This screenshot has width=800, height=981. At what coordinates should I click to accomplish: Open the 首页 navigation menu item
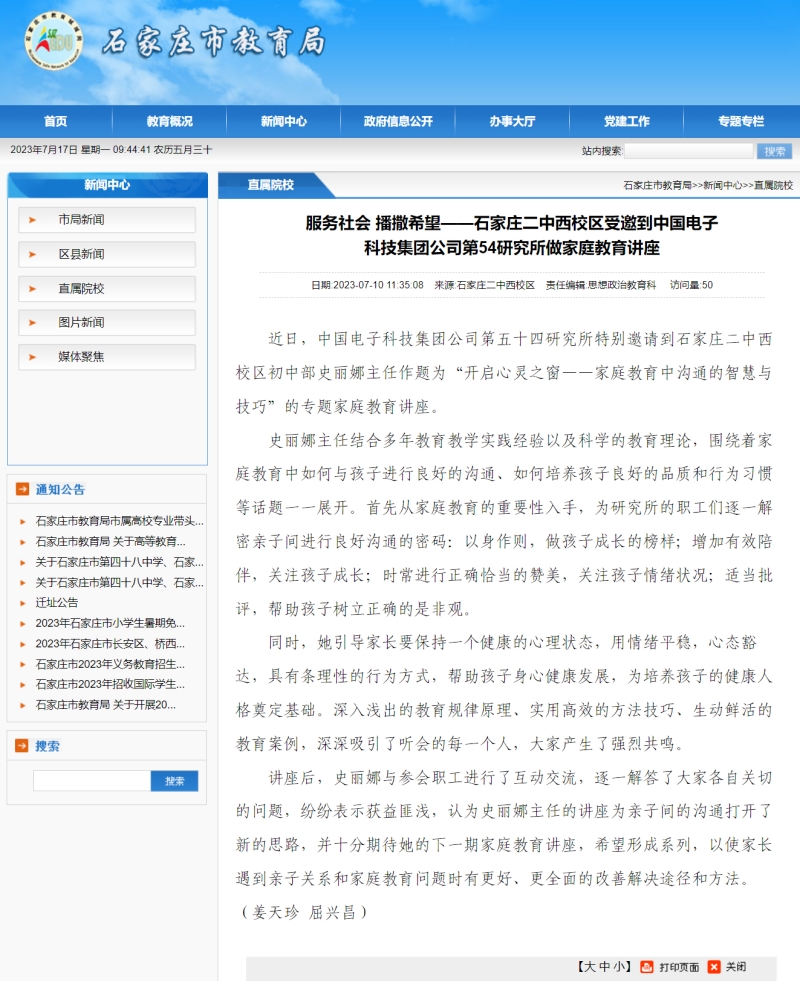pyautogui.click(x=56, y=121)
